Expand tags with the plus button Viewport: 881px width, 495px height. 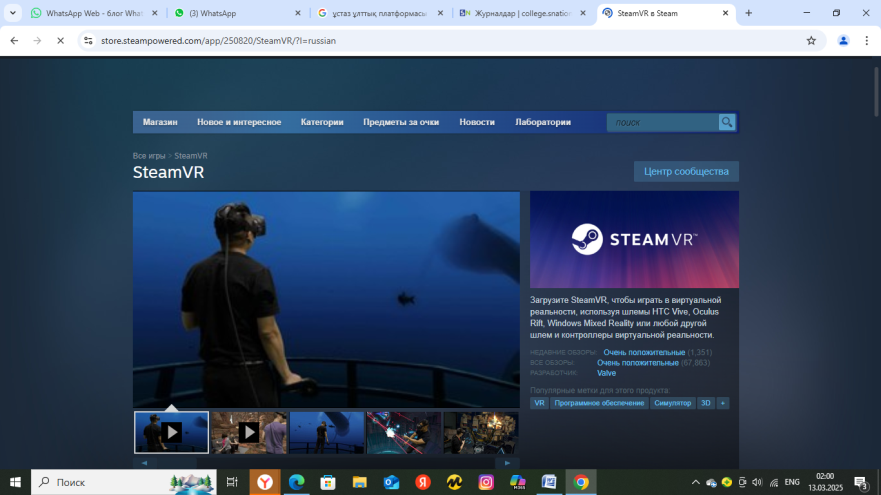click(x=723, y=403)
